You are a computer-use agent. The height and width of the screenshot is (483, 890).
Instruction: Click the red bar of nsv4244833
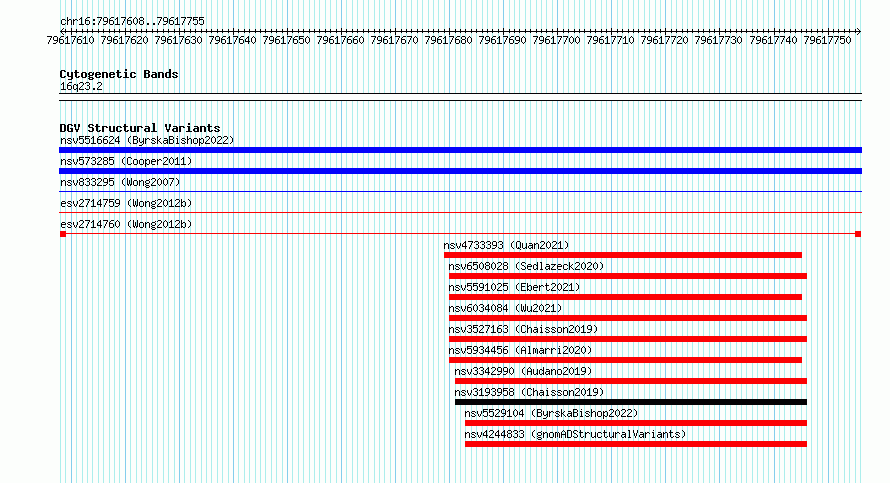coord(636,444)
